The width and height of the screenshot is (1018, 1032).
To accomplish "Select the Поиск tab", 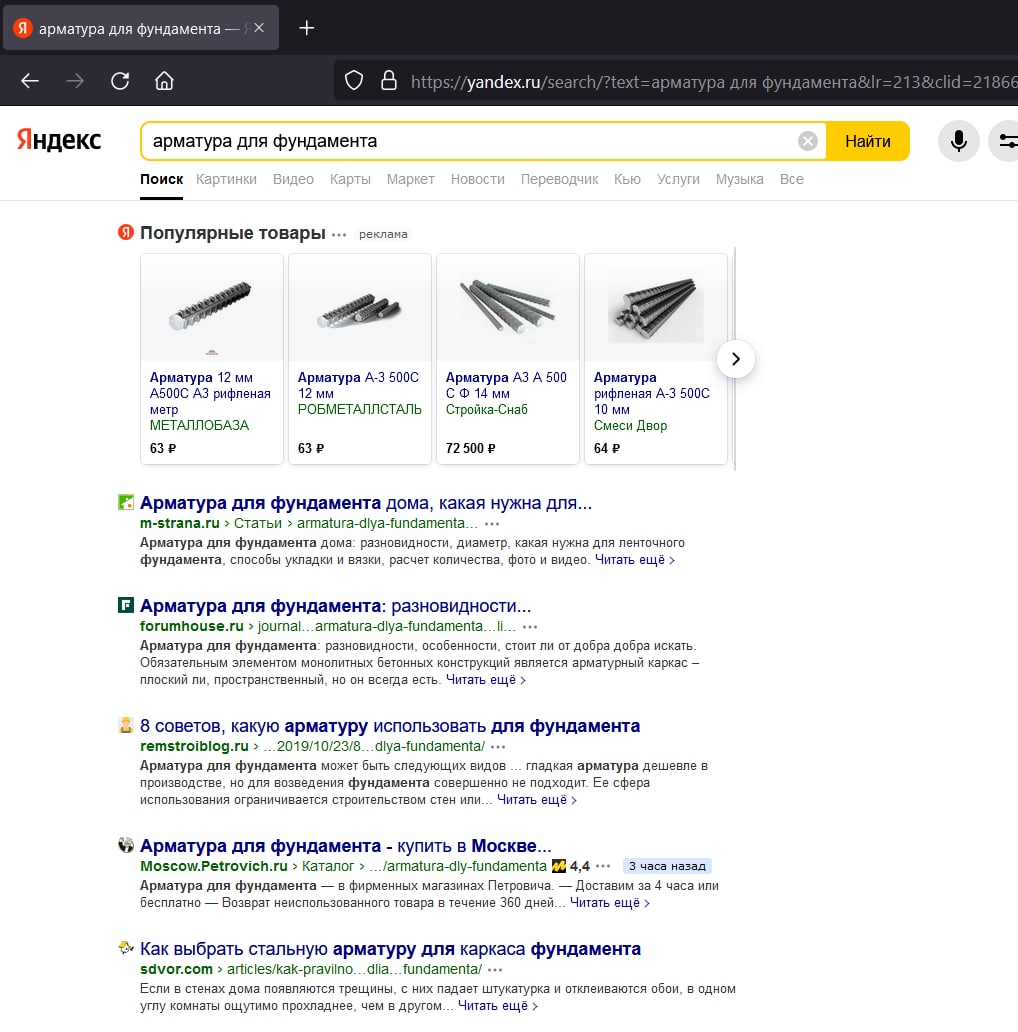I will 161,179.
